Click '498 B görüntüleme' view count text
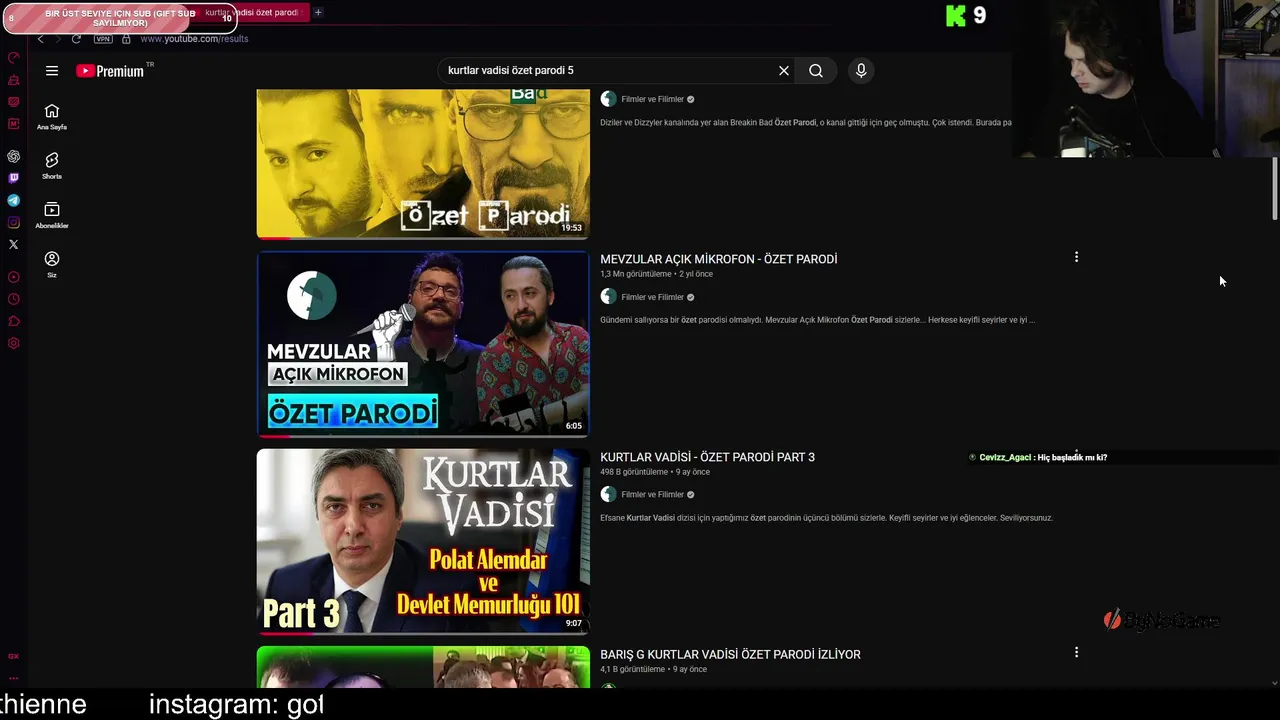 pyautogui.click(x=634, y=472)
